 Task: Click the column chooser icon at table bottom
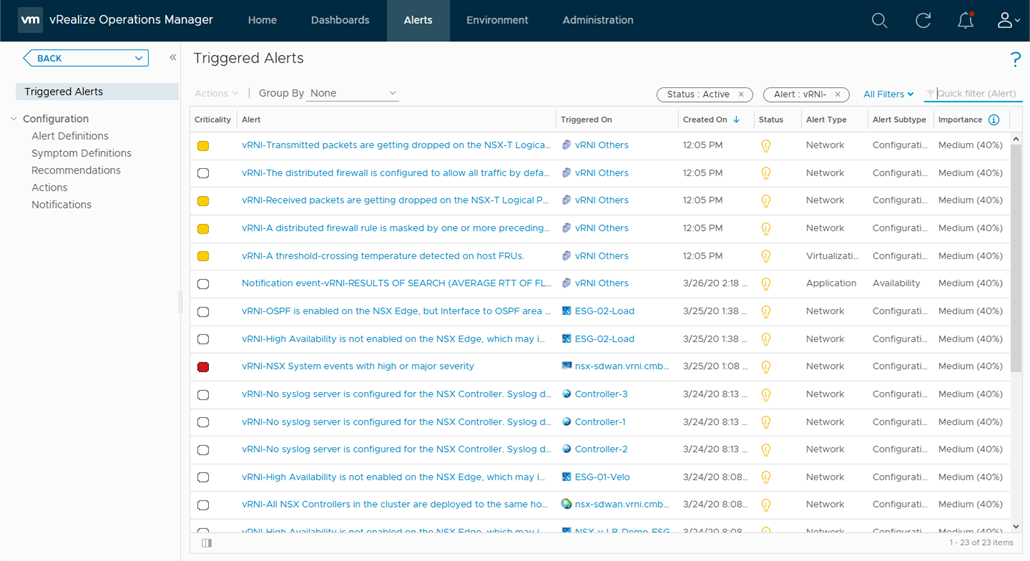click(x=207, y=543)
